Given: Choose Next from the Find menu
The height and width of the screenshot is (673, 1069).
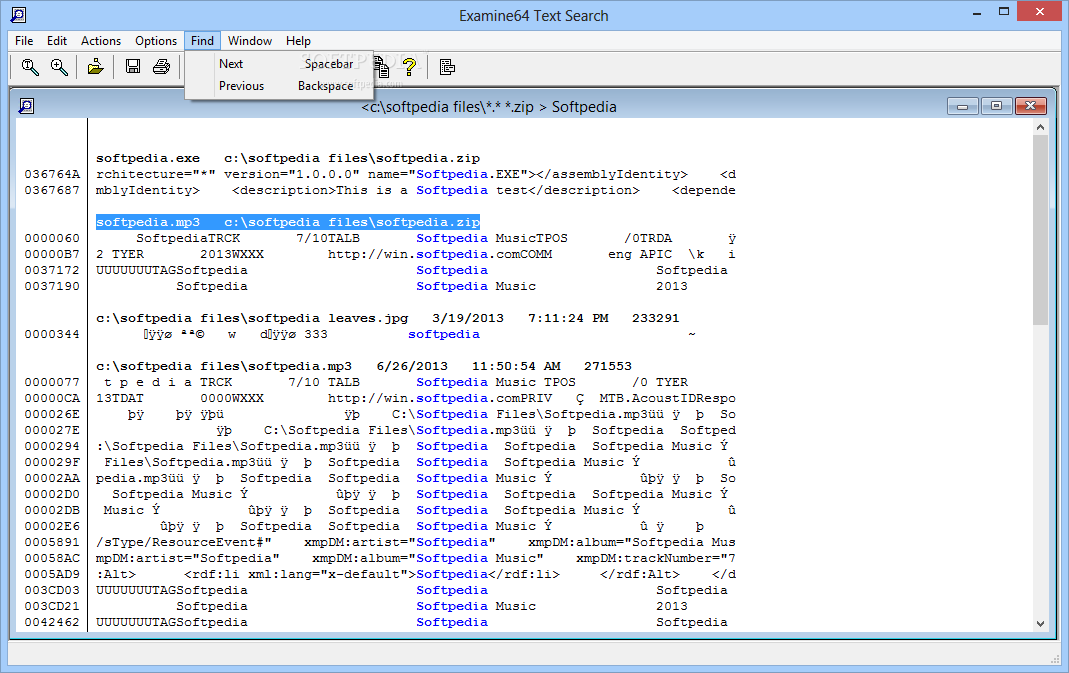Looking at the screenshot, I should [279, 63].
